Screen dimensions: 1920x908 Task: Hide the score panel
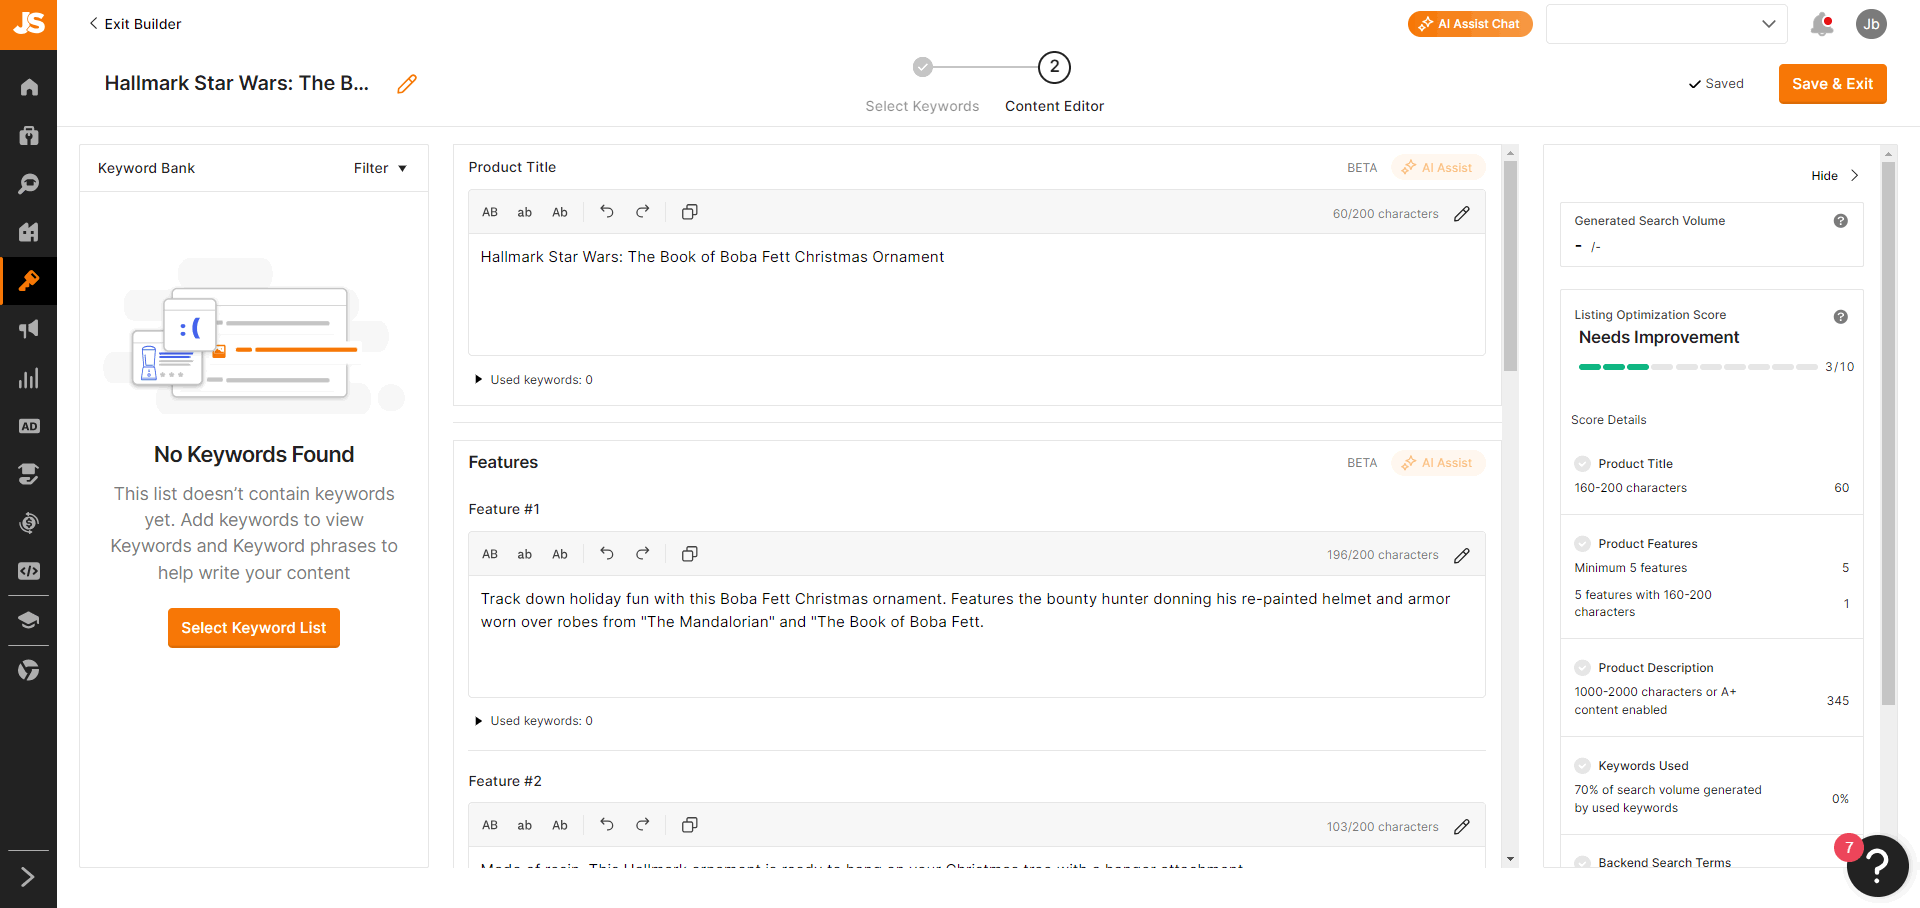click(x=1835, y=176)
